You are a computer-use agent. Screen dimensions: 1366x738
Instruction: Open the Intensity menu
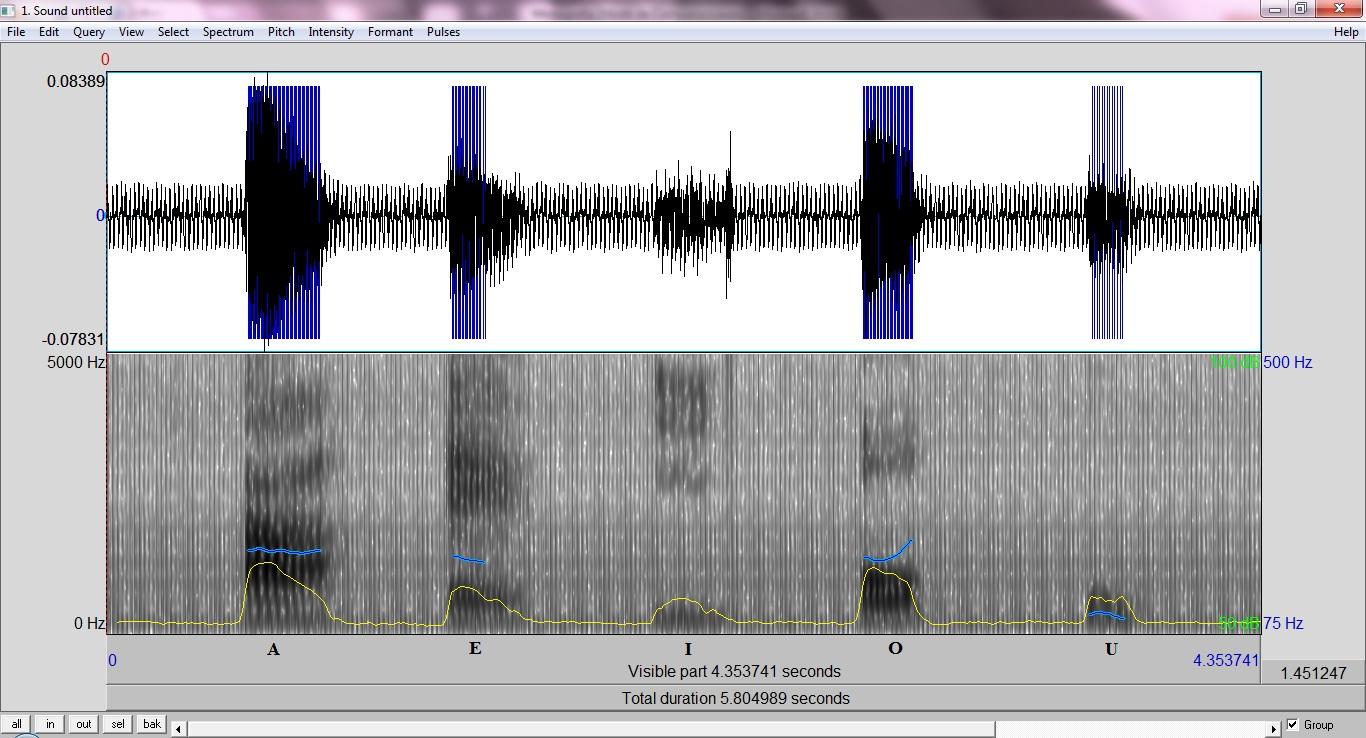point(331,32)
